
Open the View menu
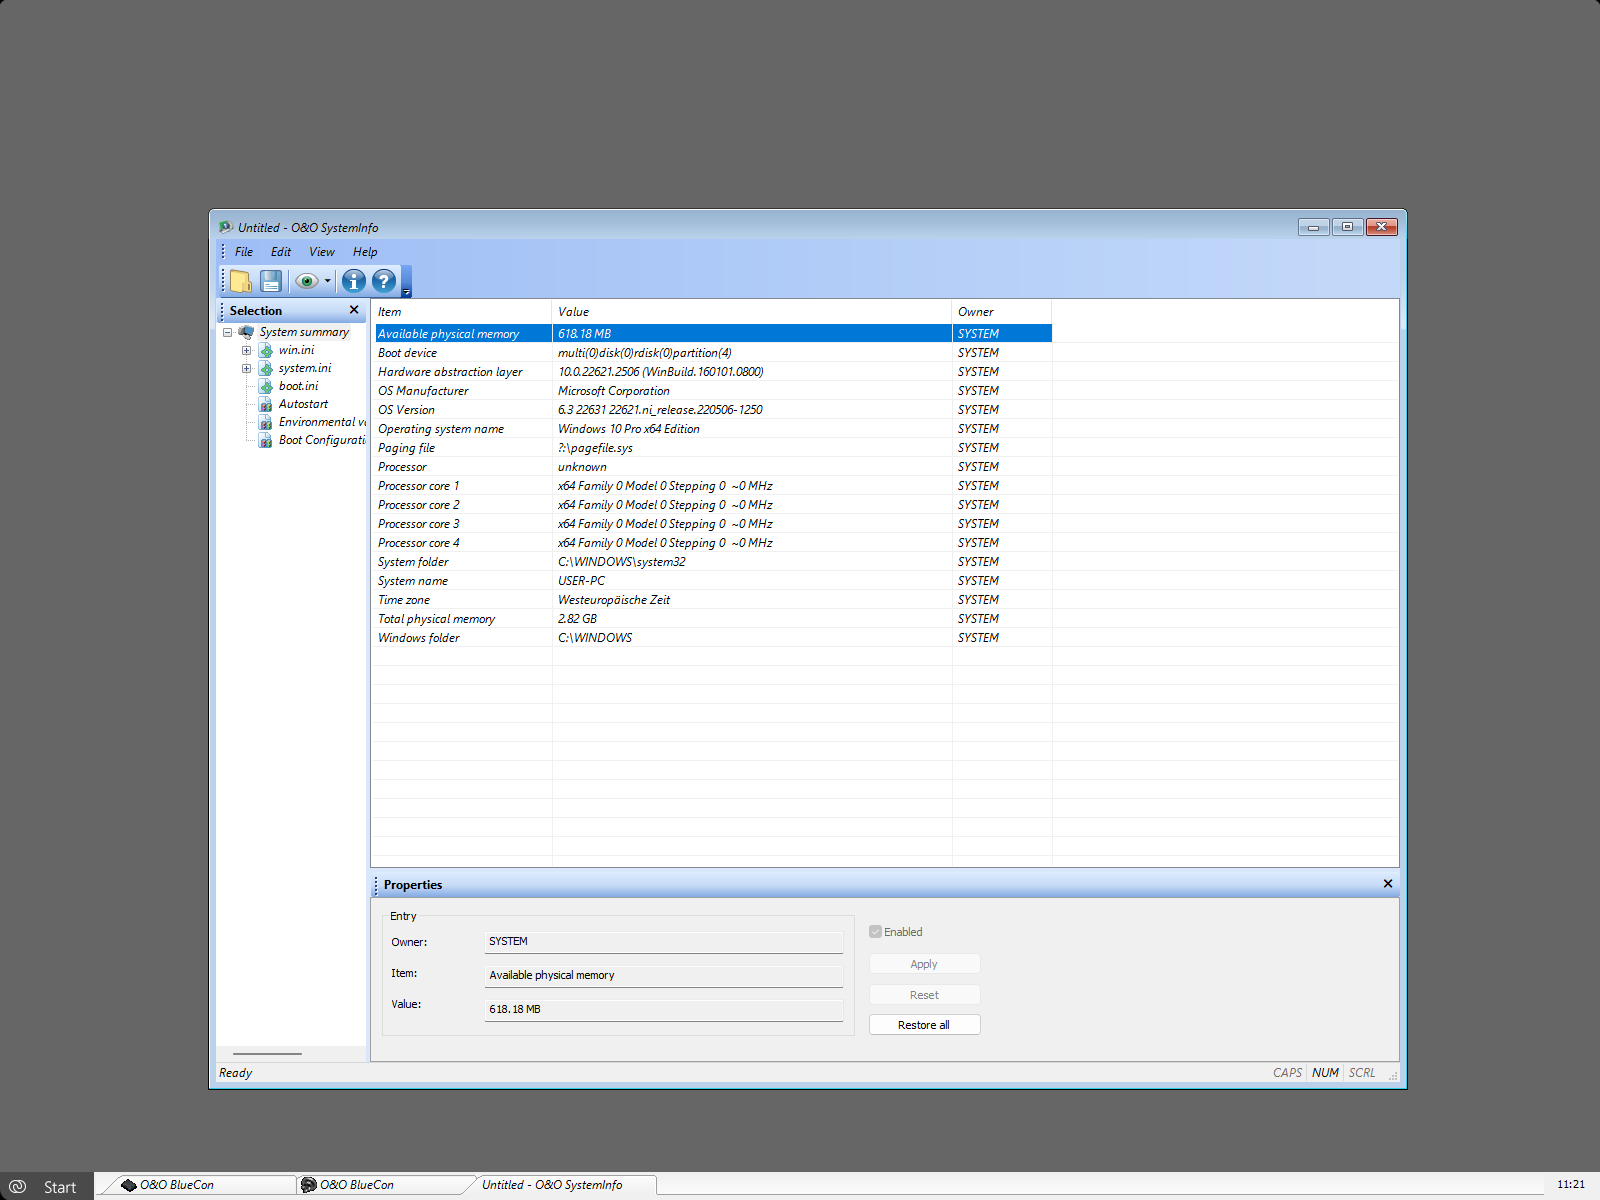pos(322,252)
